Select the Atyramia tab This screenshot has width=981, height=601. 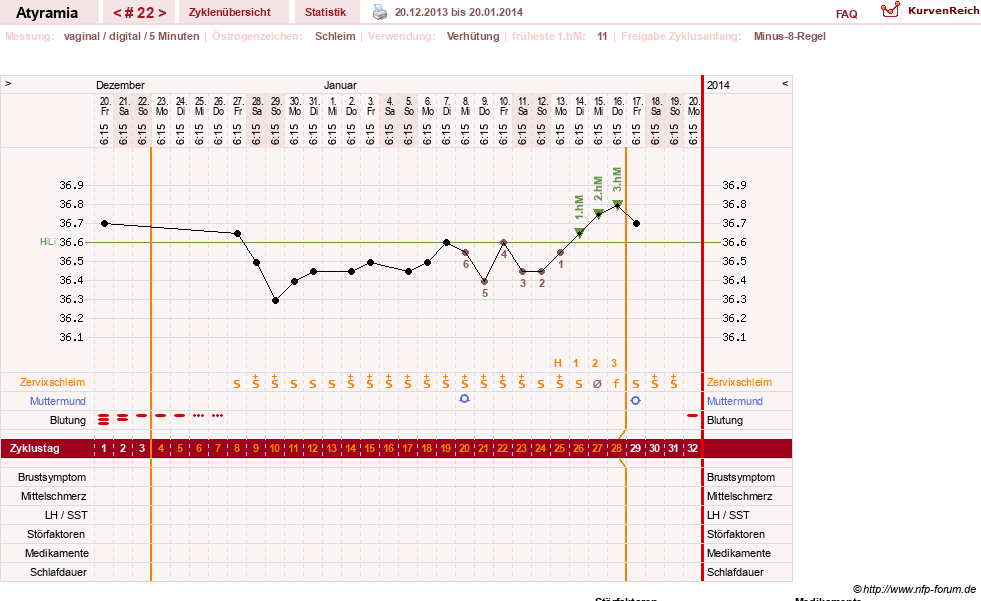[x=47, y=13]
